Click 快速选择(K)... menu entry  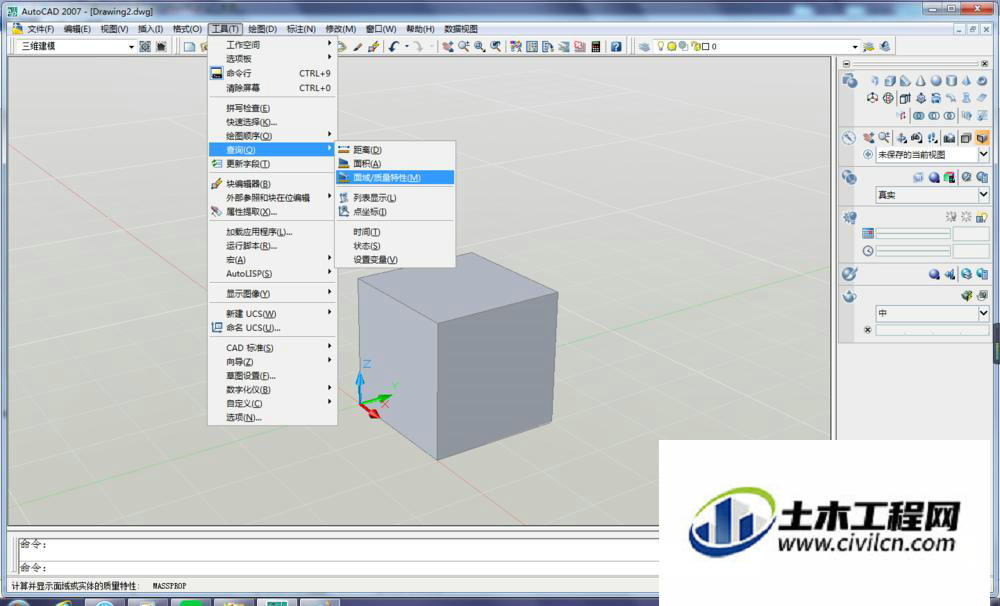click(272, 122)
